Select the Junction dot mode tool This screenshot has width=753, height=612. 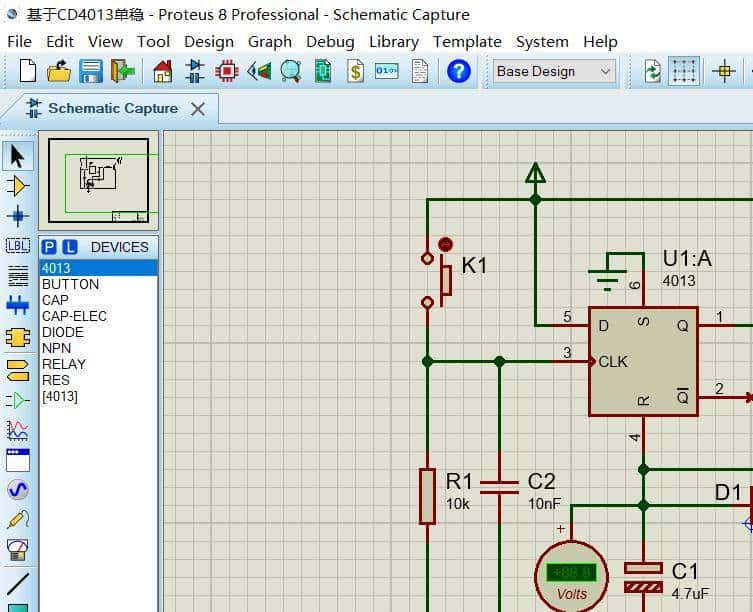click(x=17, y=216)
